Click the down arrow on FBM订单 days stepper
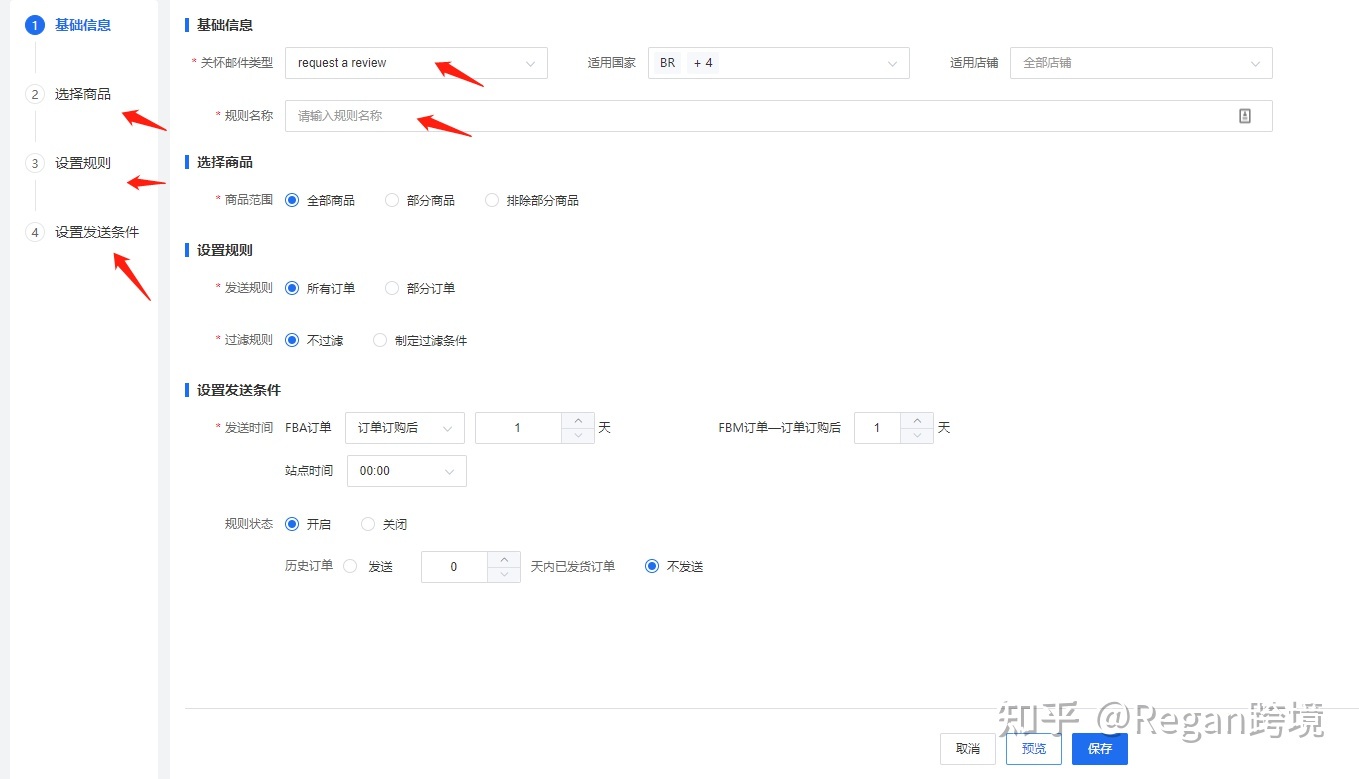 (917, 433)
